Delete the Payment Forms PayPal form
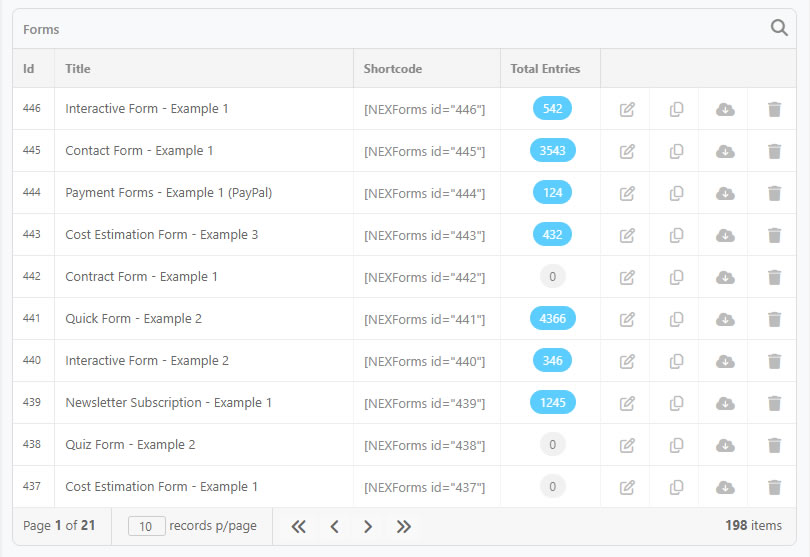This screenshot has width=810, height=557. click(x=774, y=193)
